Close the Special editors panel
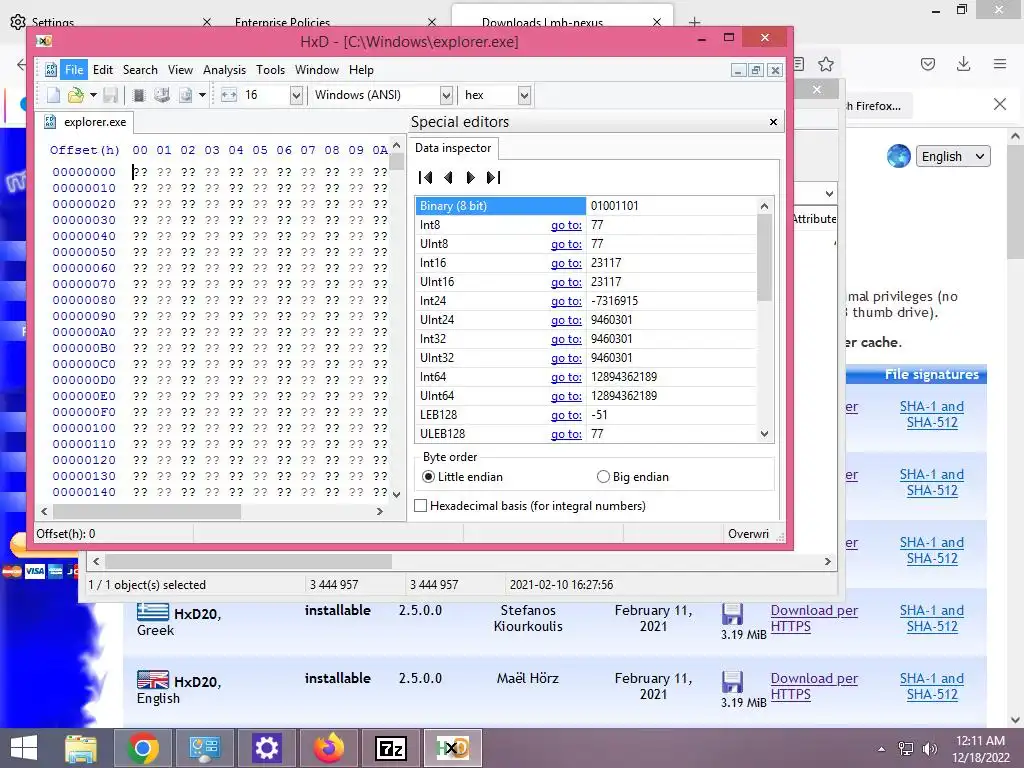 (773, 122)
